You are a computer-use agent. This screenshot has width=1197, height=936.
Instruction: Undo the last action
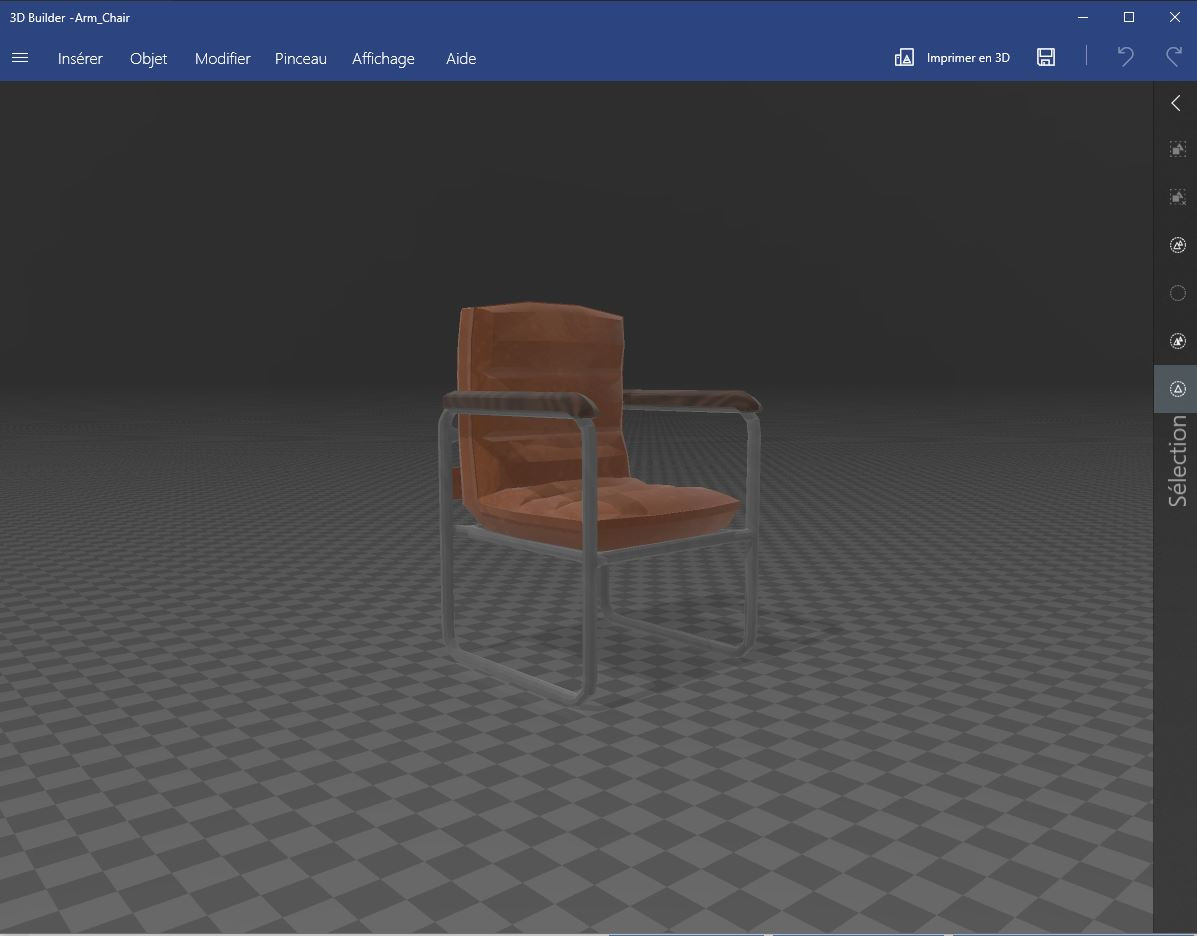(1125, 56)
